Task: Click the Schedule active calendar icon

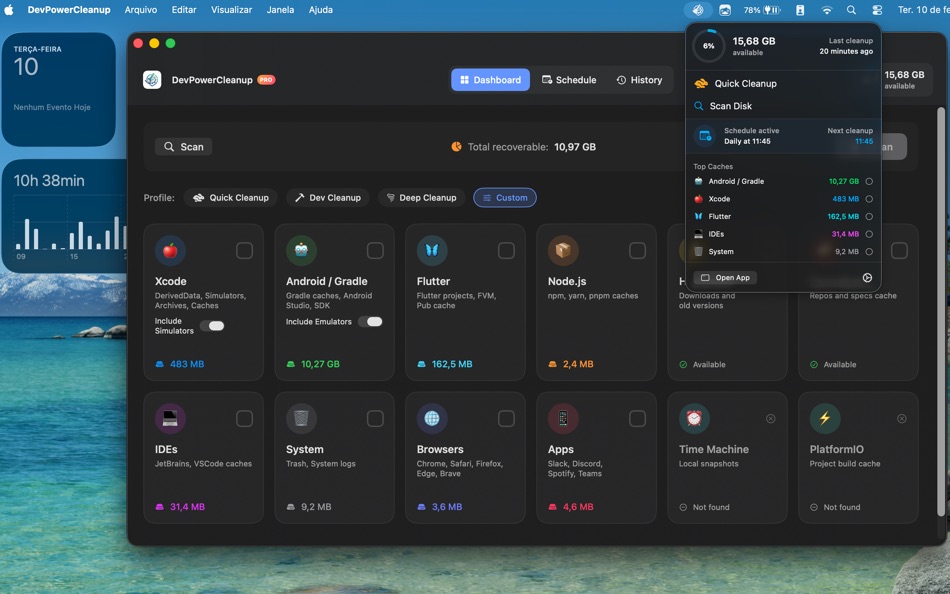Action: (705, 136)
